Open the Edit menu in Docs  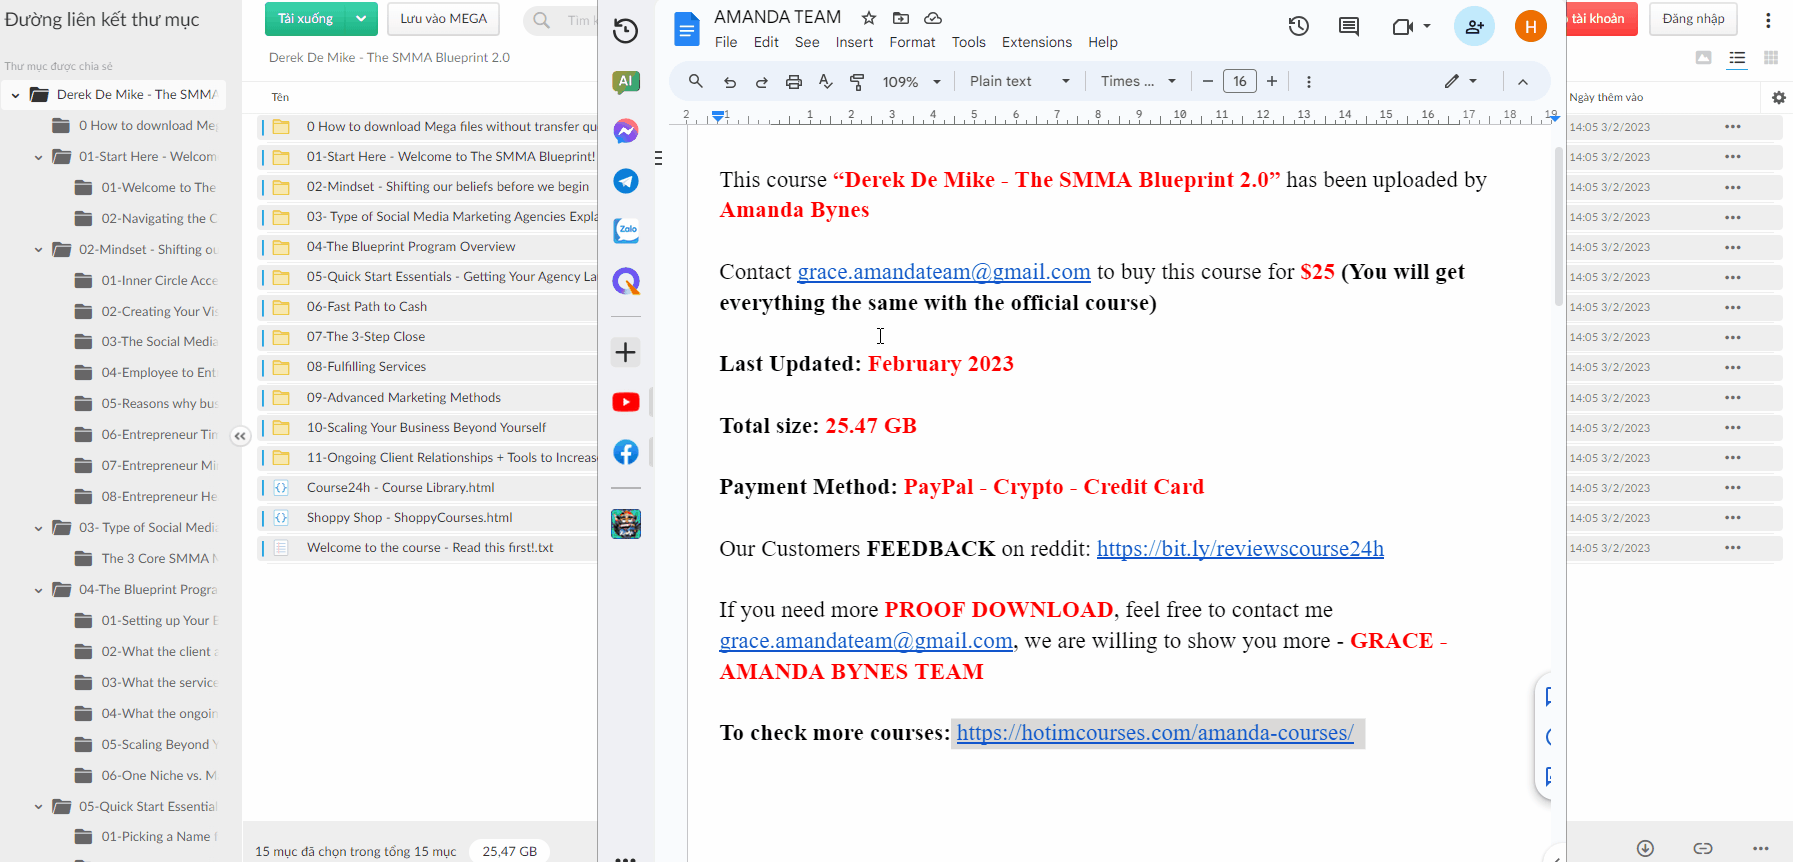click(766, 42)
